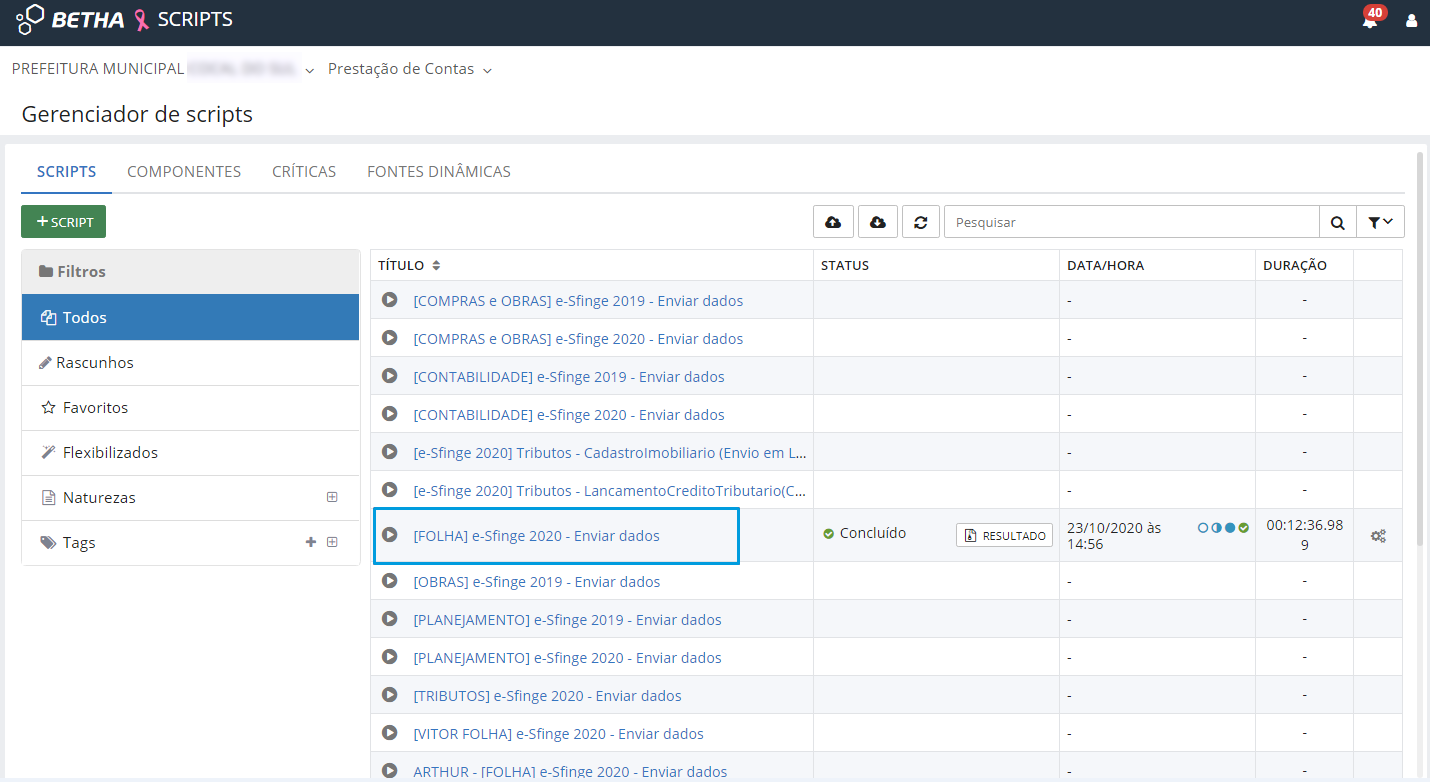
Task: Run [FOLHA] e-Sfinge 2020 script
Action: [390, 535]
